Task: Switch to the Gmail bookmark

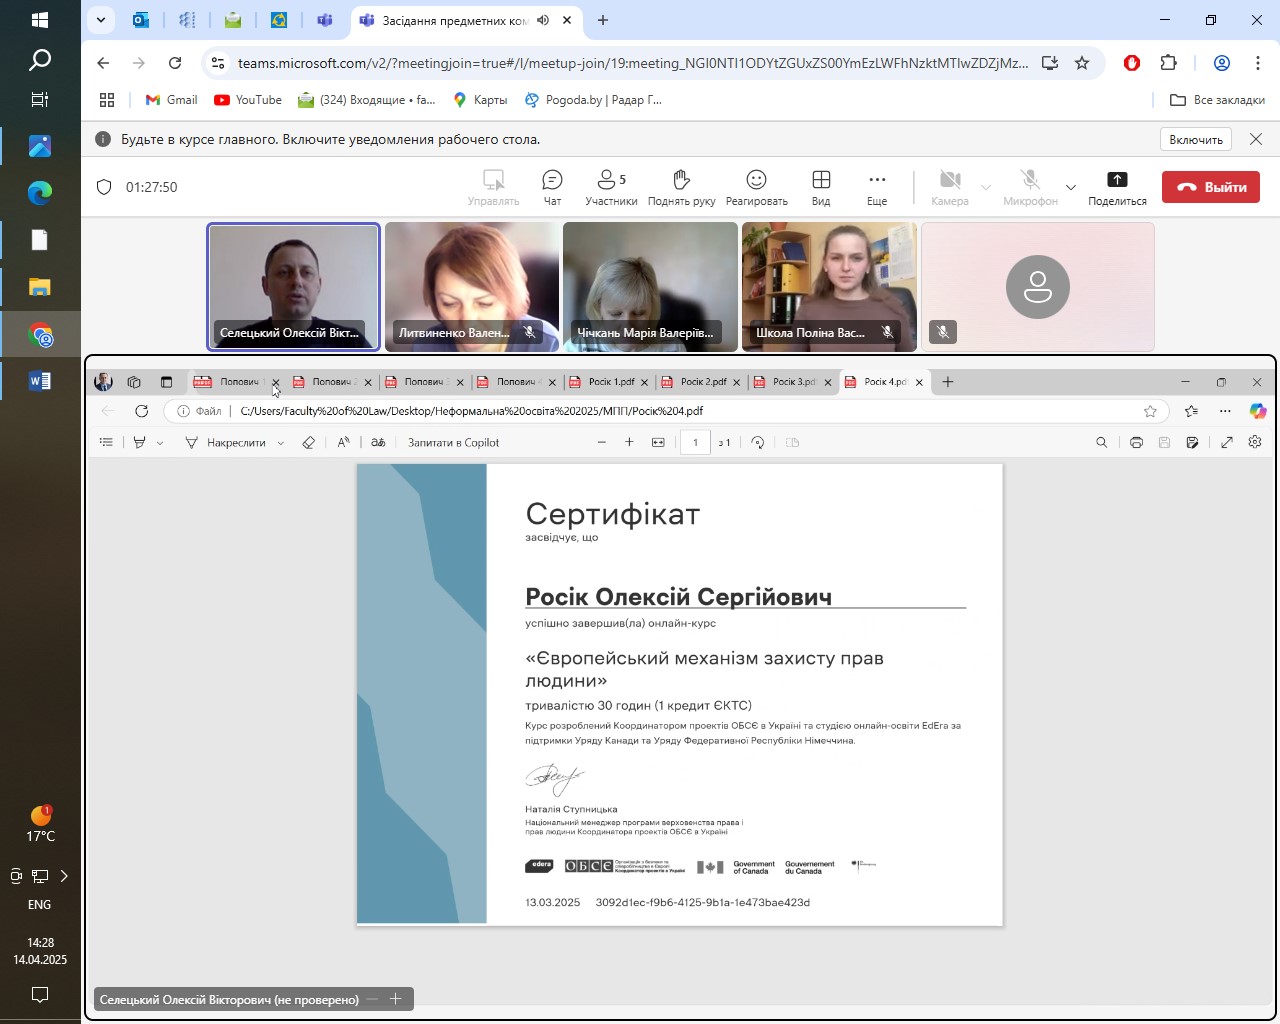Action: 171,100
